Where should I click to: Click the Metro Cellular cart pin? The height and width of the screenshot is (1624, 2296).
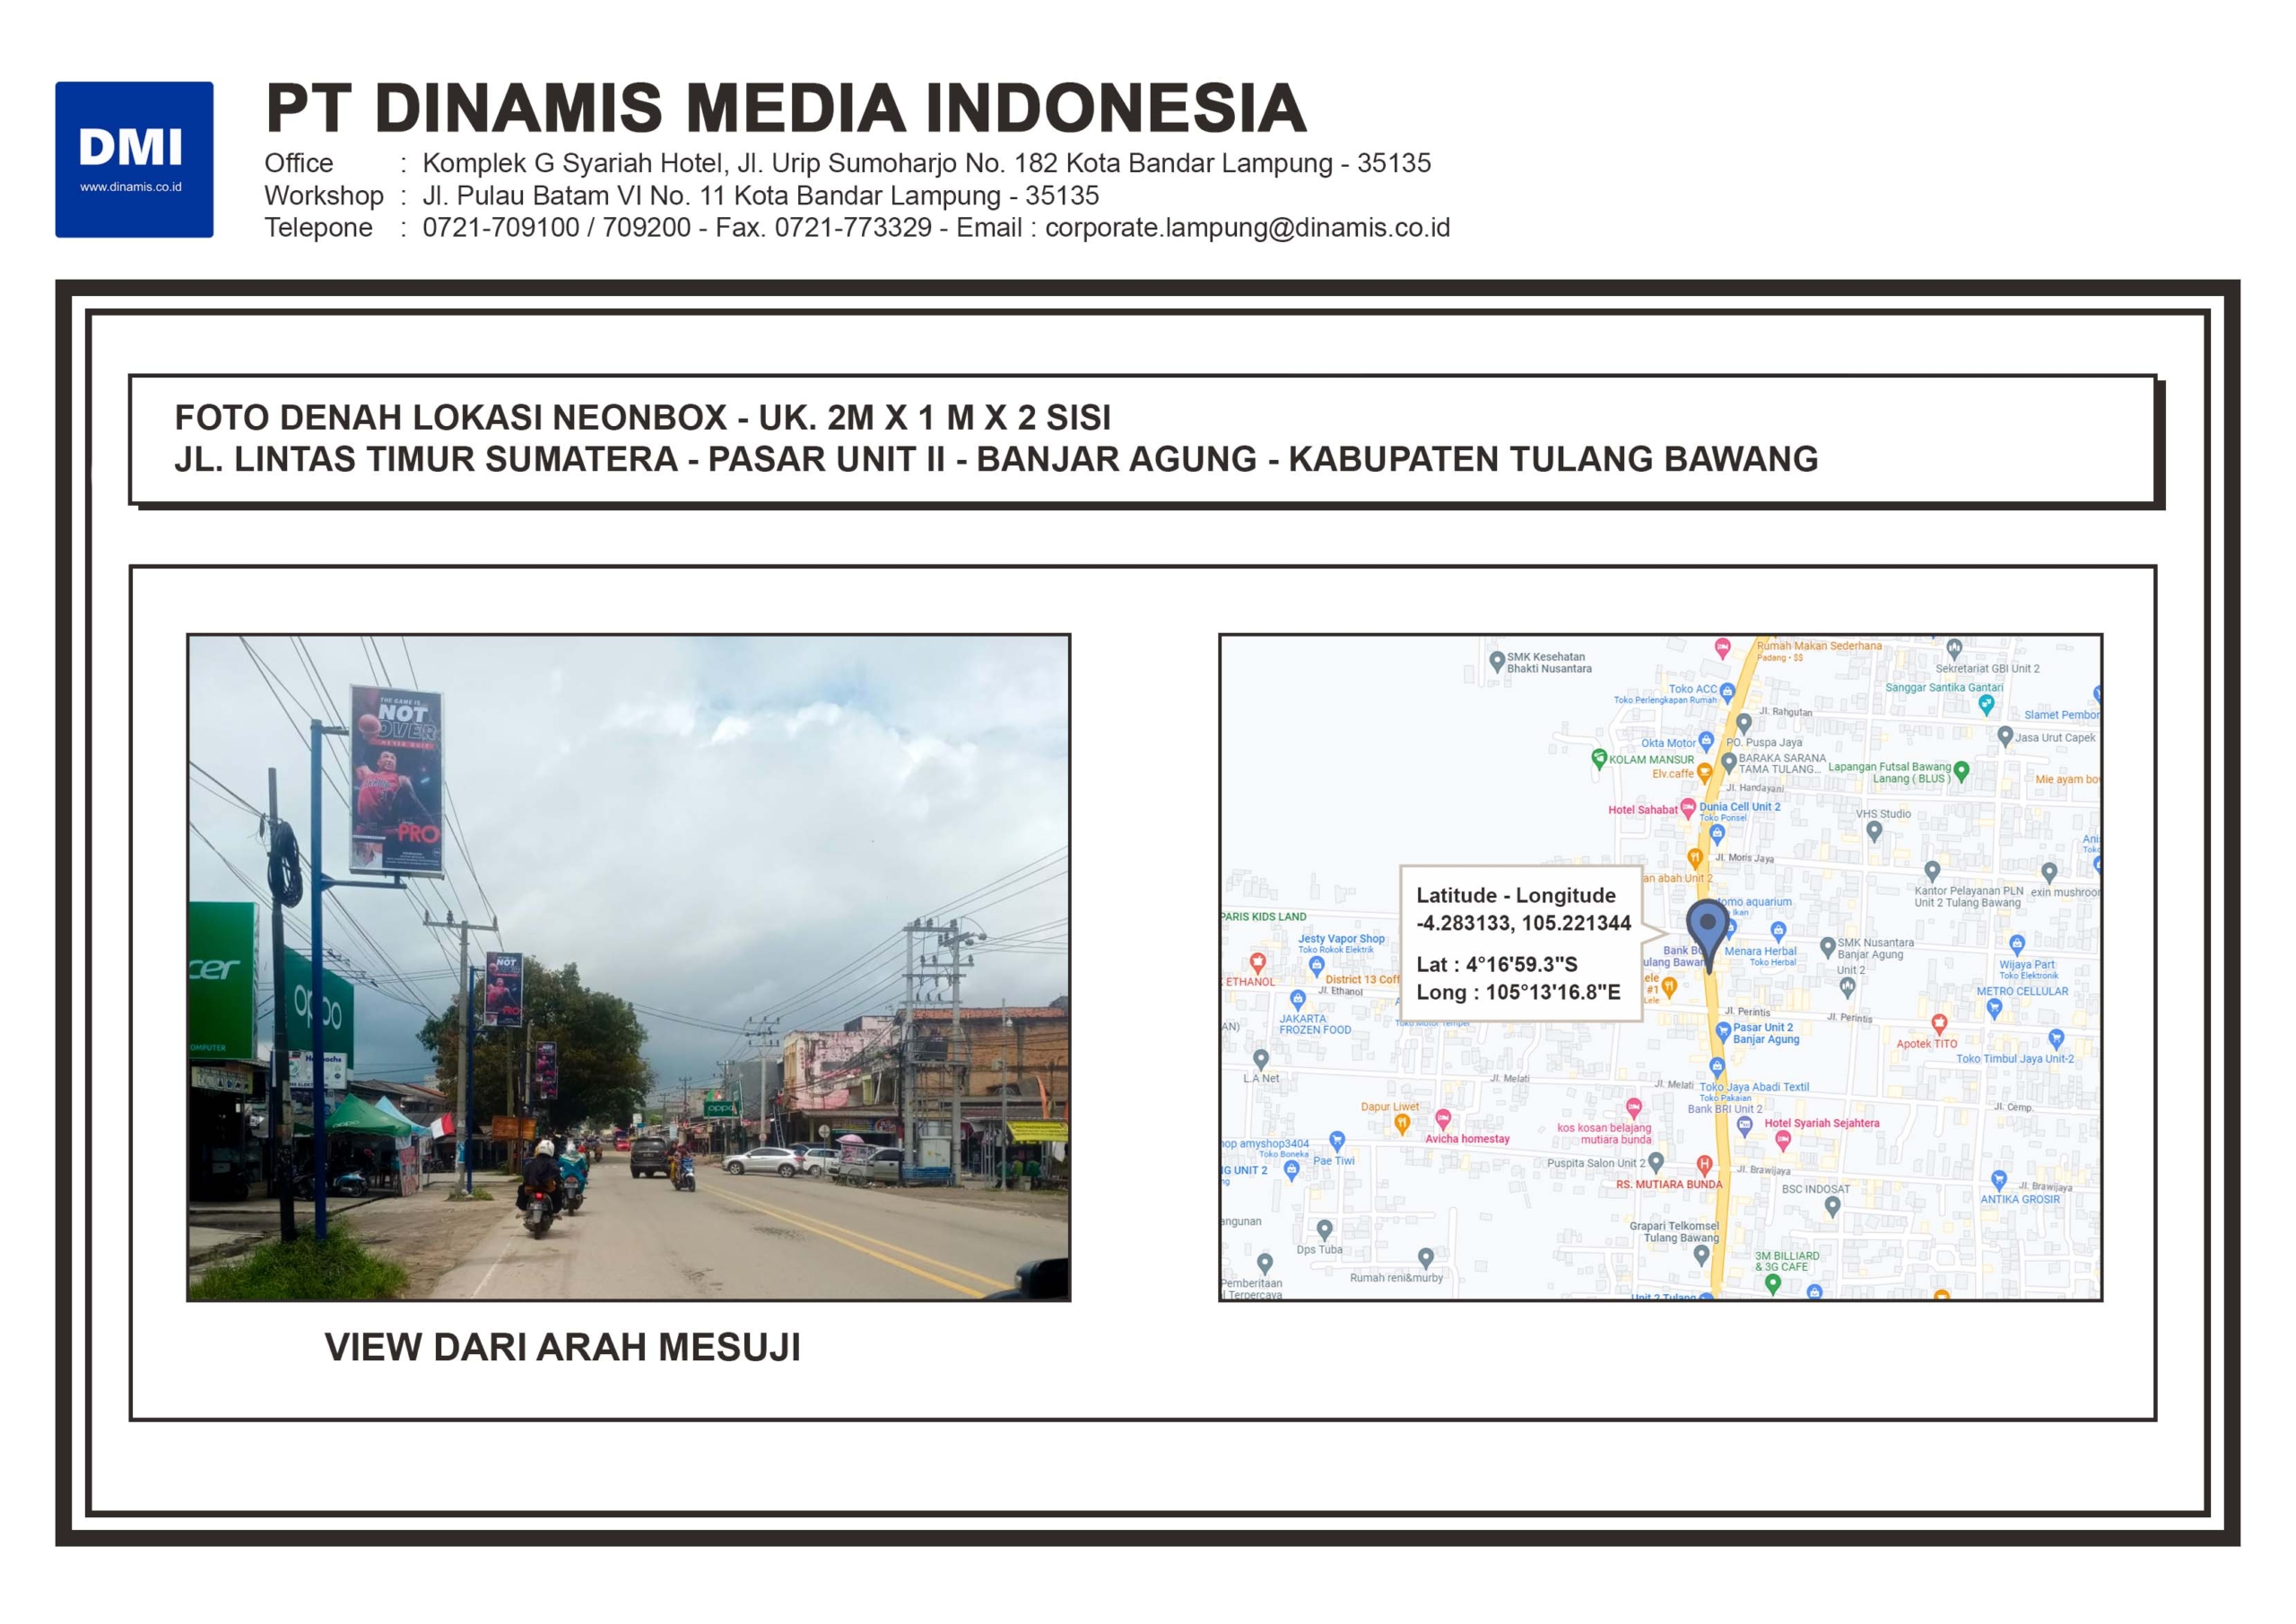tap(1994, 1008)
